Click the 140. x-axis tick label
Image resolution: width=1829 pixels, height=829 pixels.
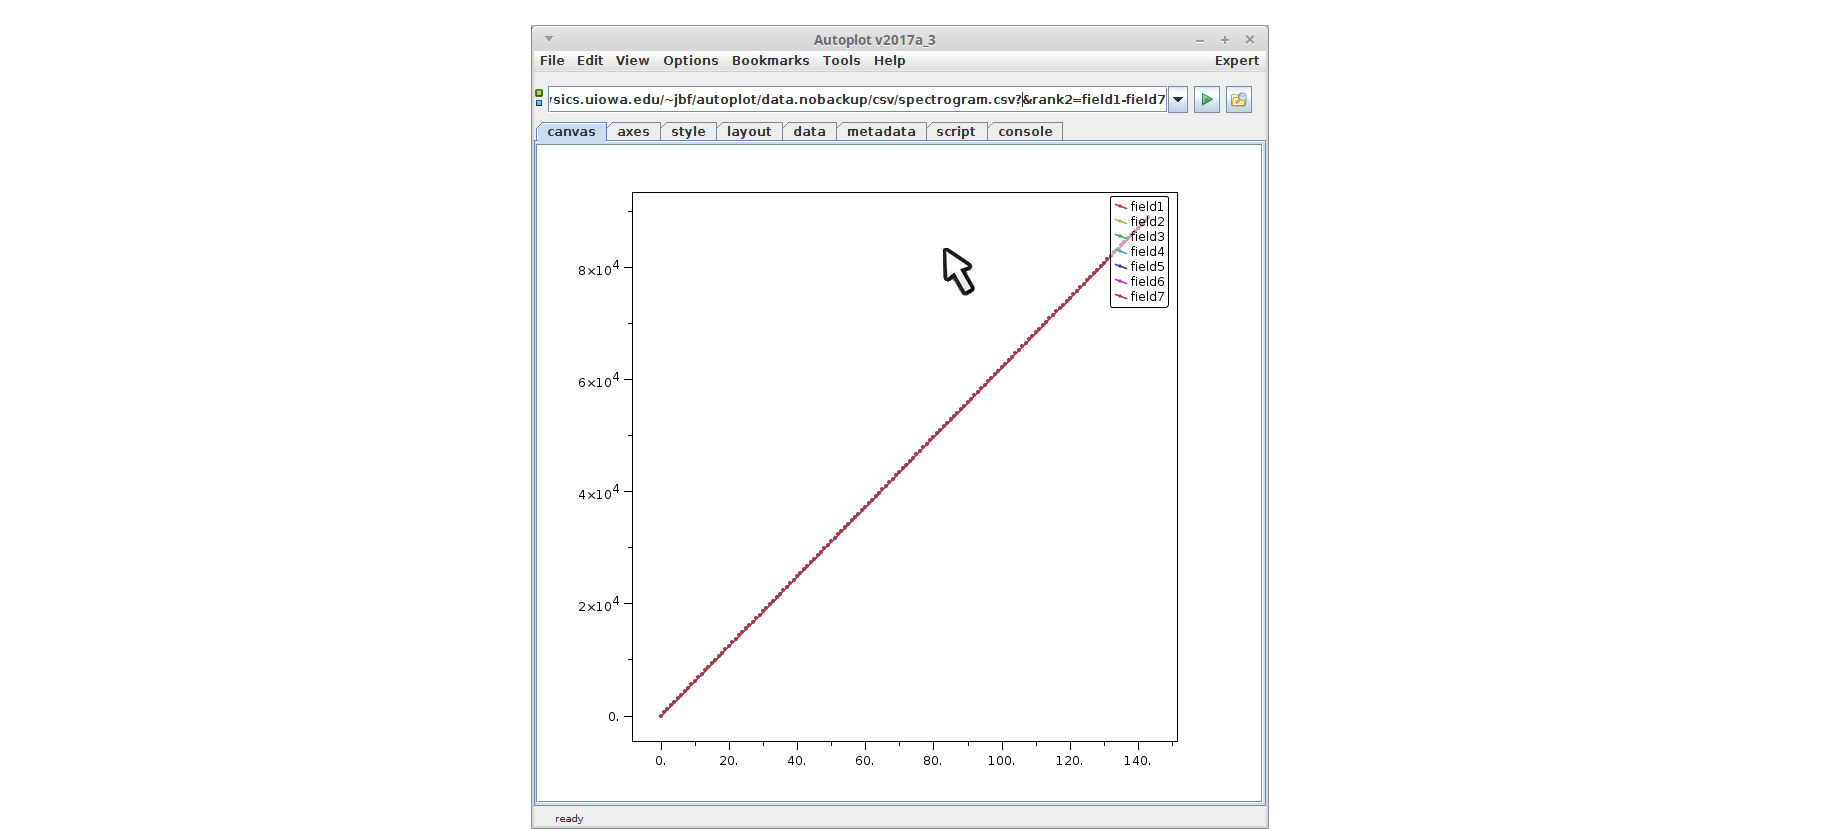1137,761
